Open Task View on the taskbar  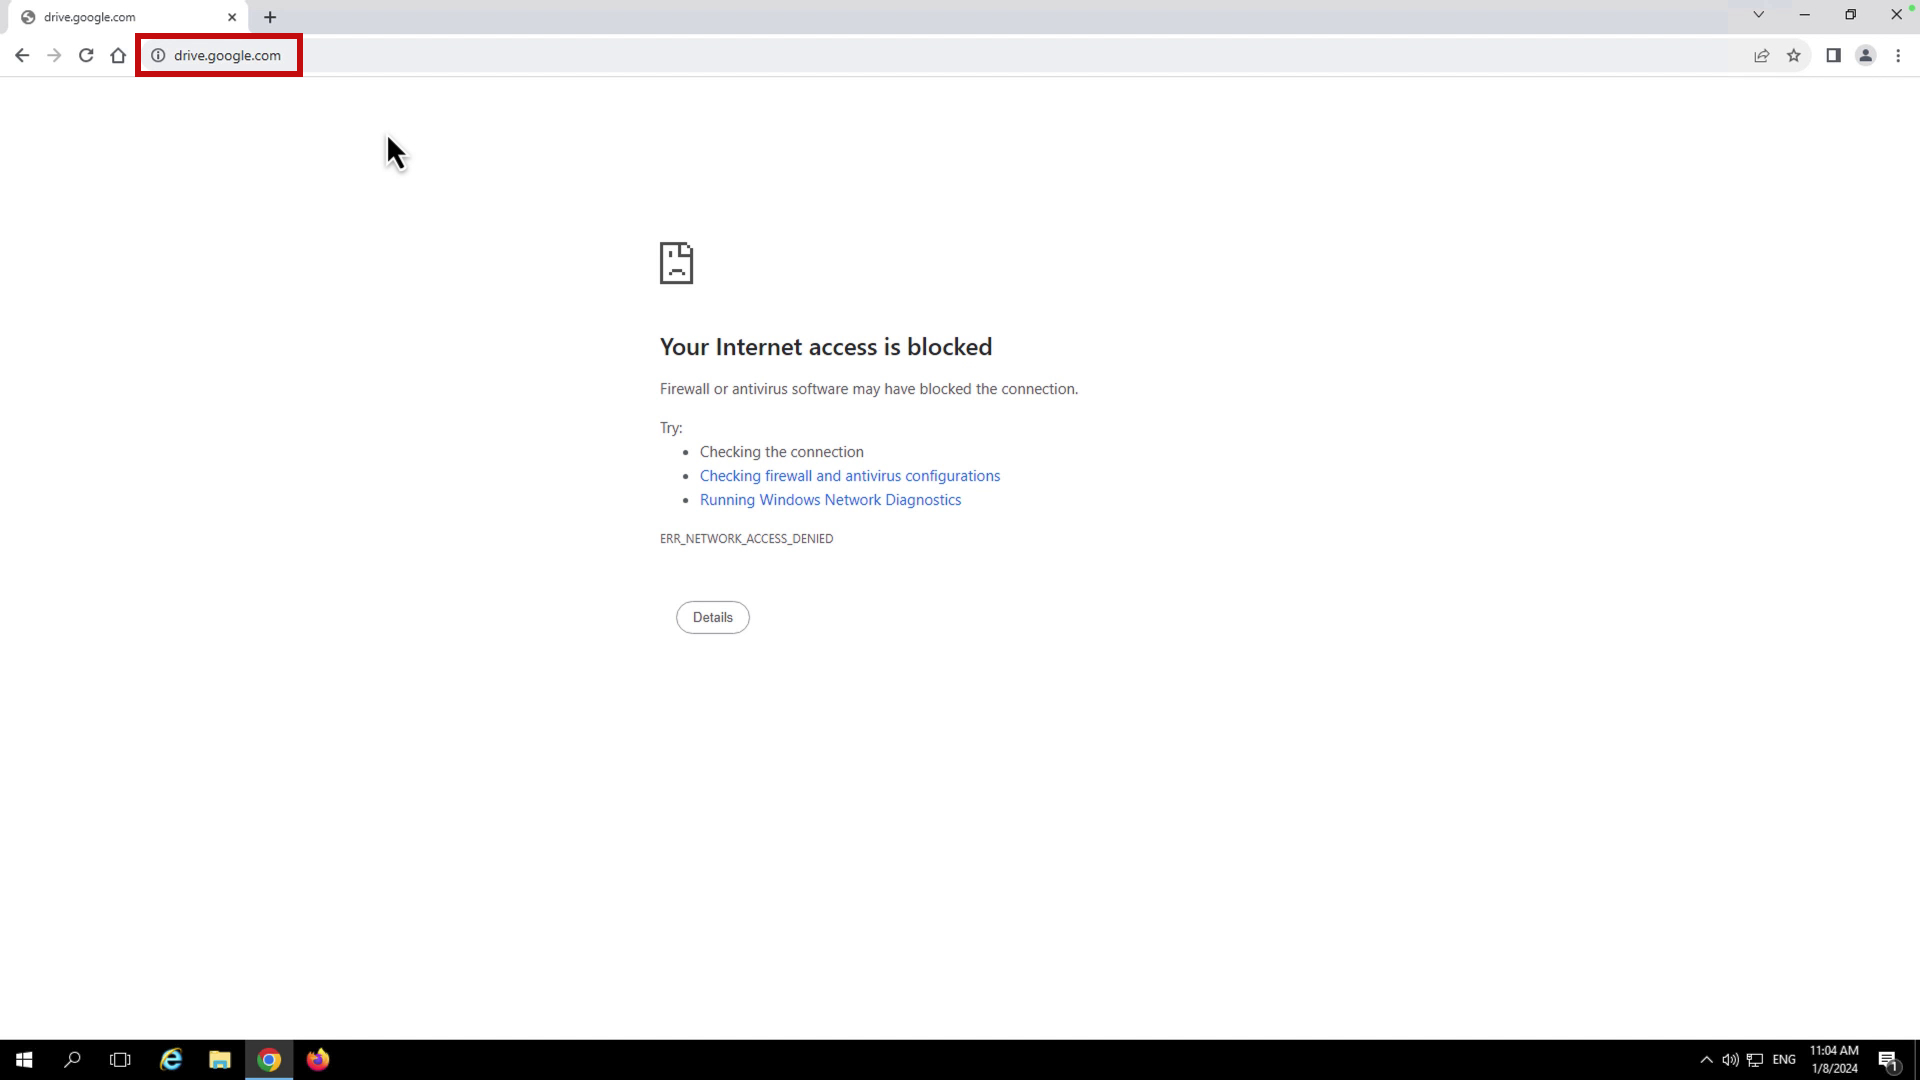[120, 1060]
